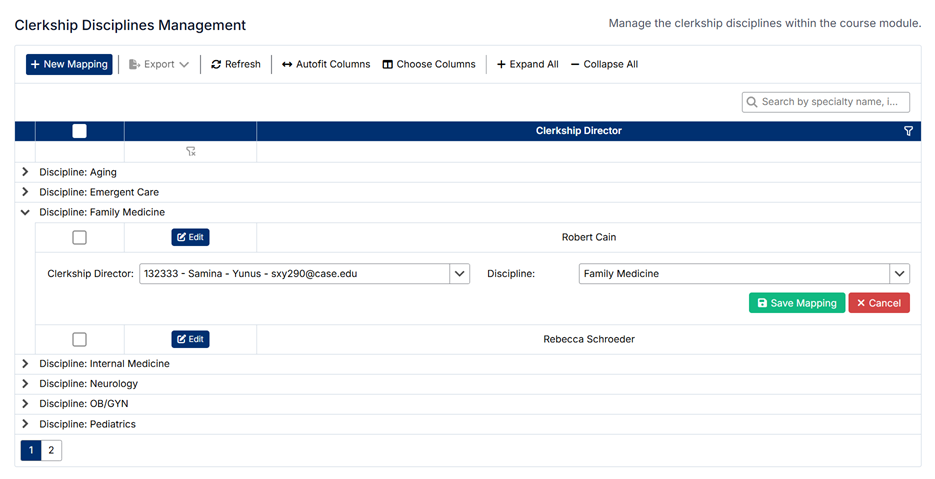Cancel the mapping edit
Viewport: 935px width, 479px height.
point(879,303)
